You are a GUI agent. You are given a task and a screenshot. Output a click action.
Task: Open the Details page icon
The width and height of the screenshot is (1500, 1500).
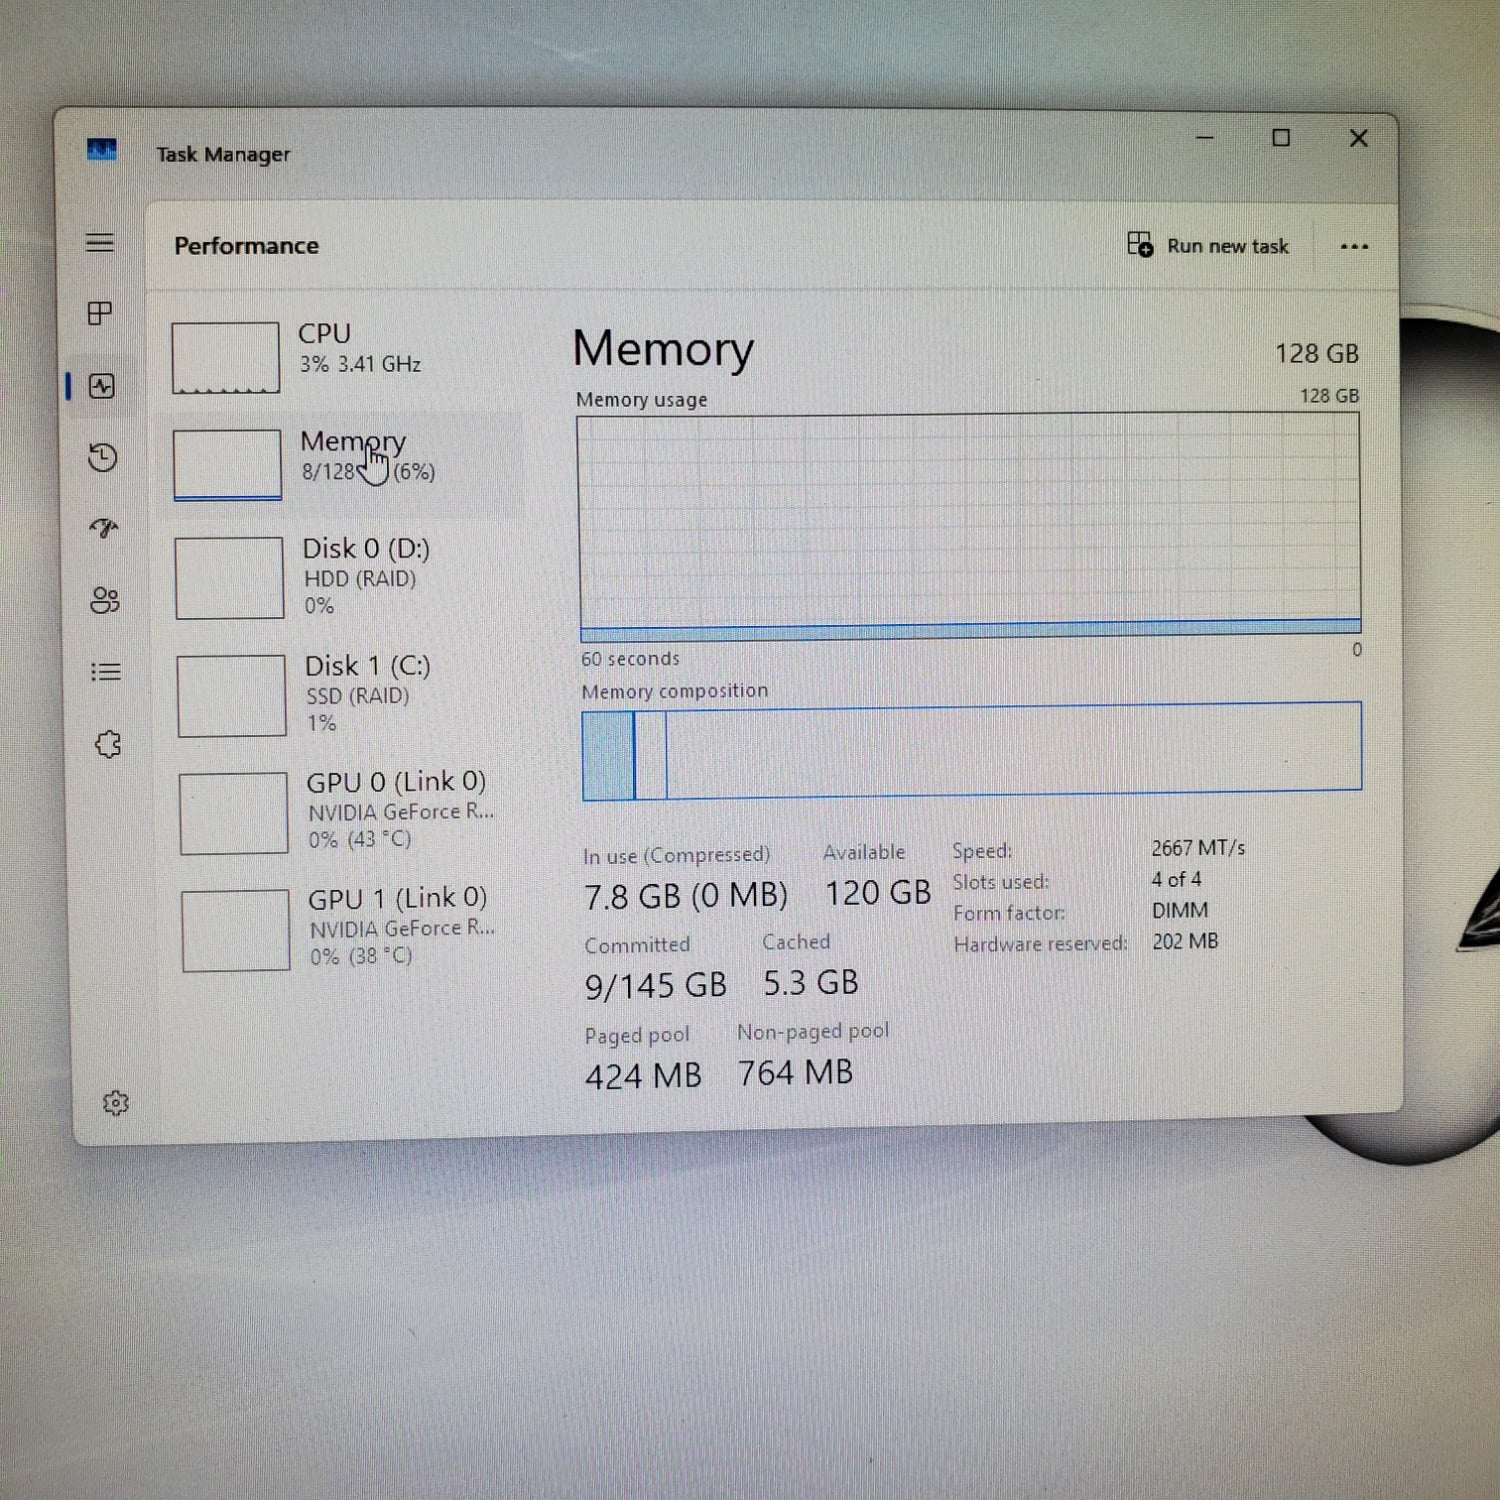pos(105,672)
